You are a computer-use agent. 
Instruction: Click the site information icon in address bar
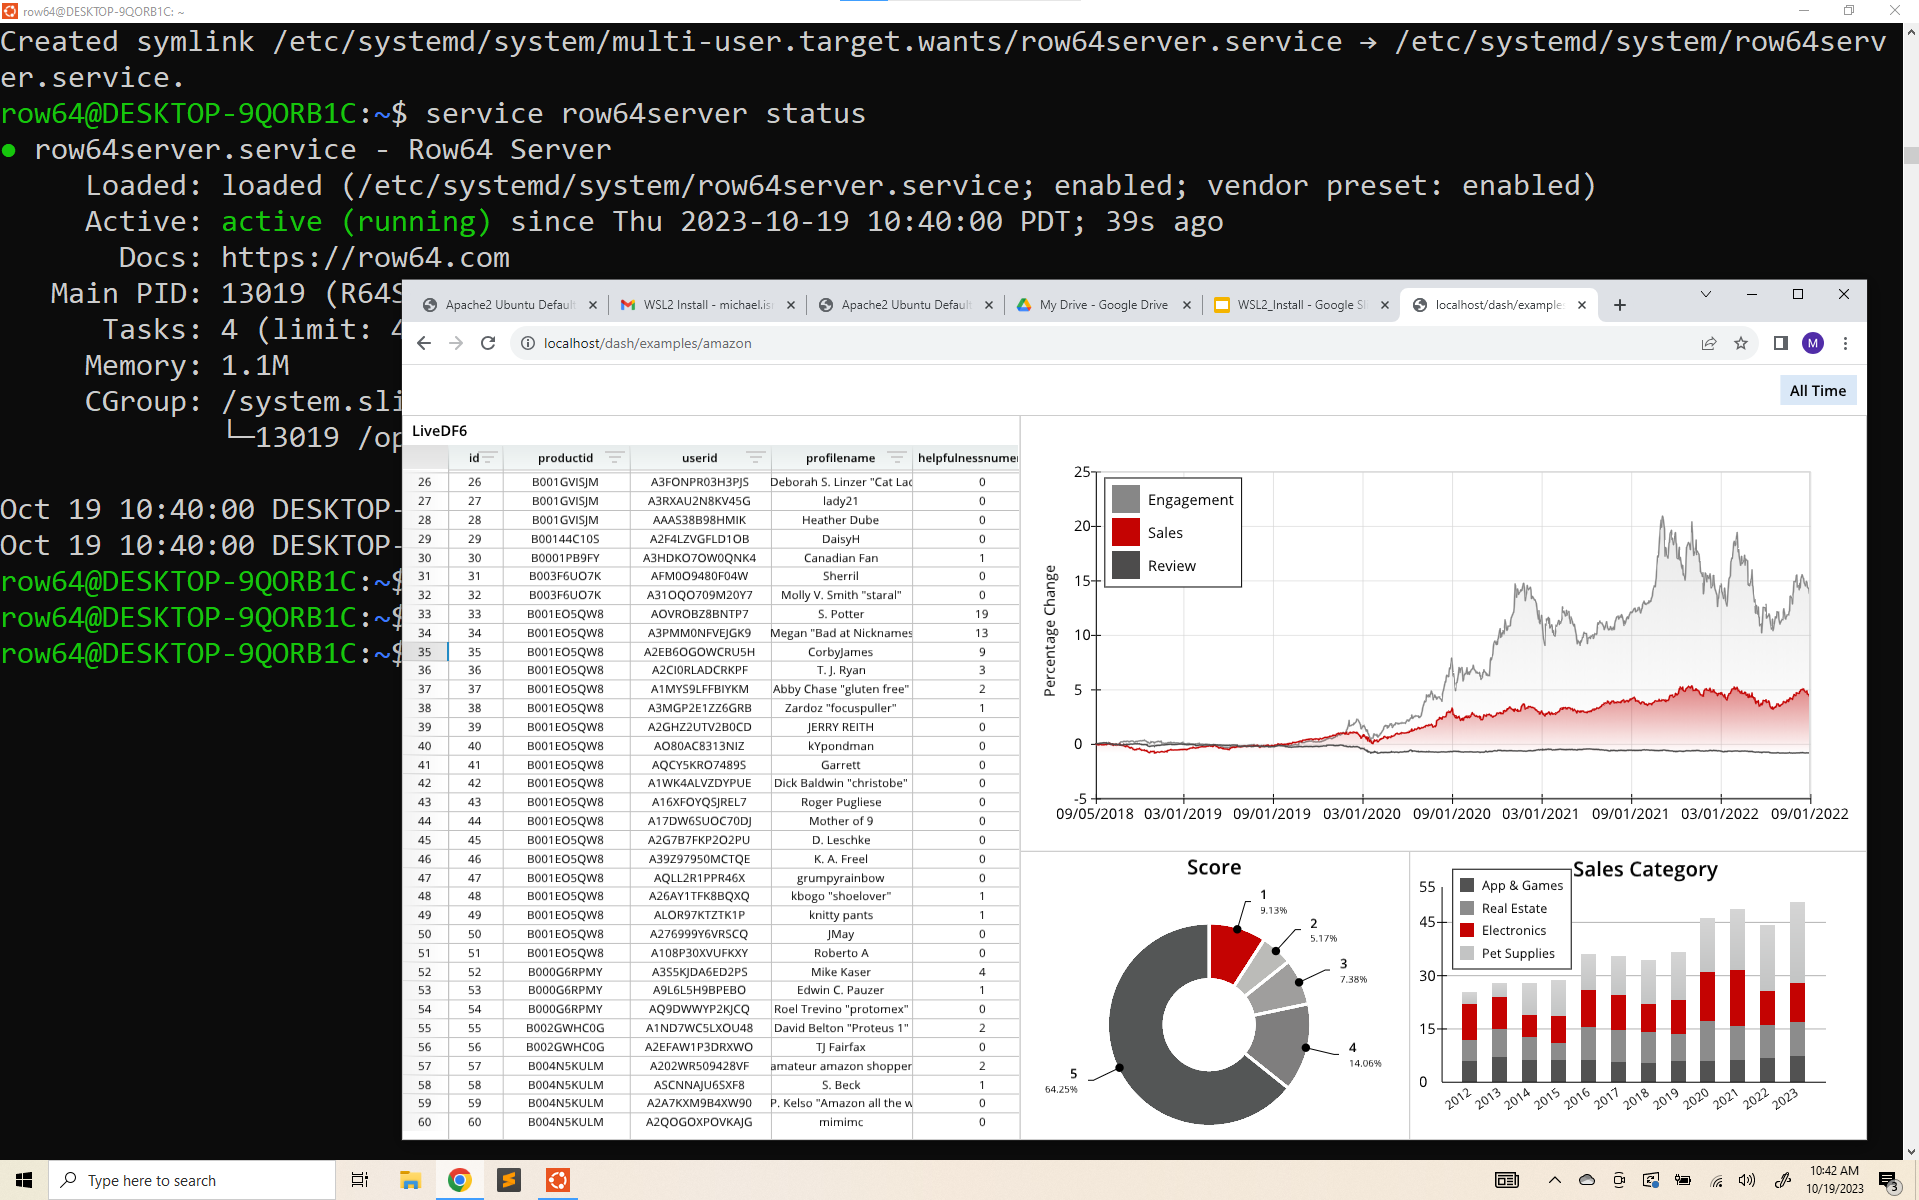pos(528,343)
